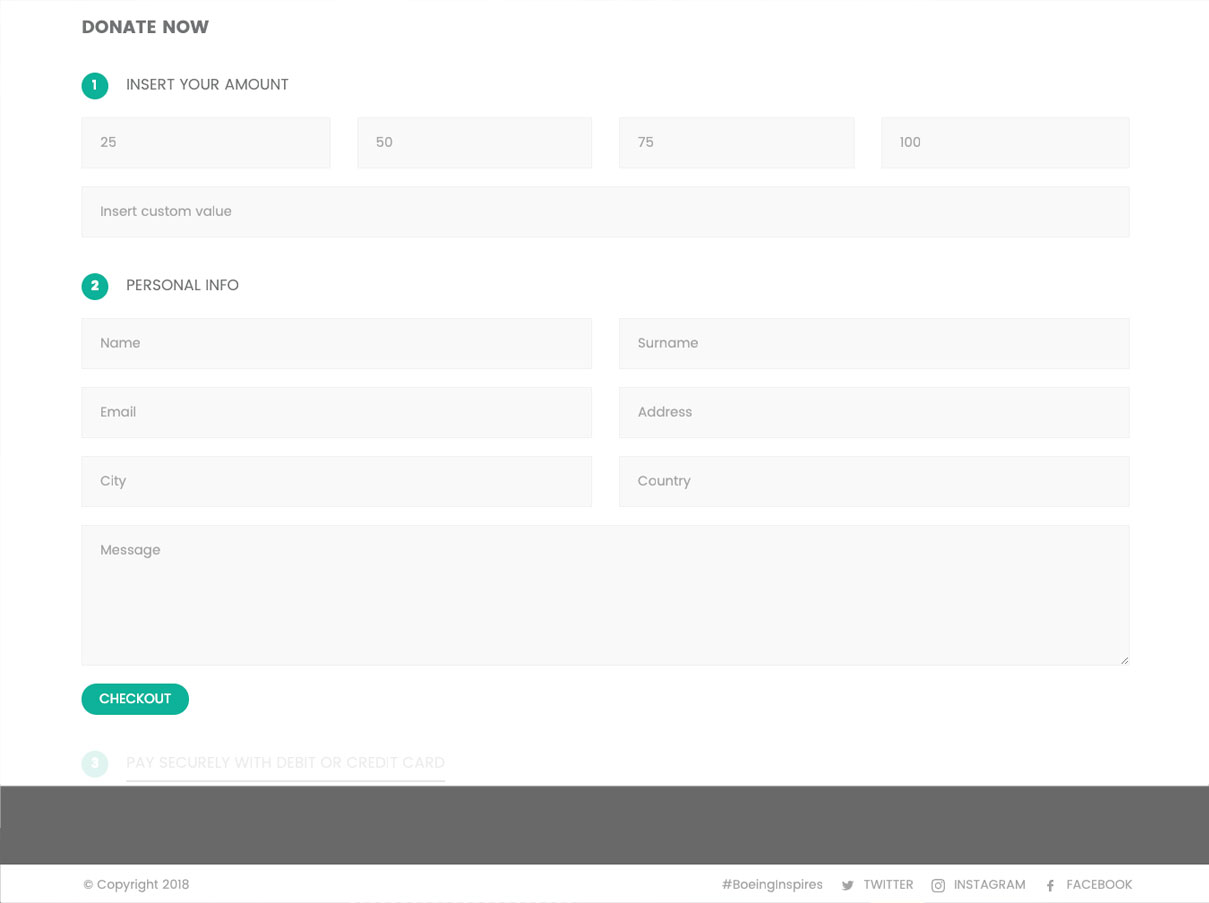
Task: Click the PAY SECURELY section heading
Action: tap(285, 762)
